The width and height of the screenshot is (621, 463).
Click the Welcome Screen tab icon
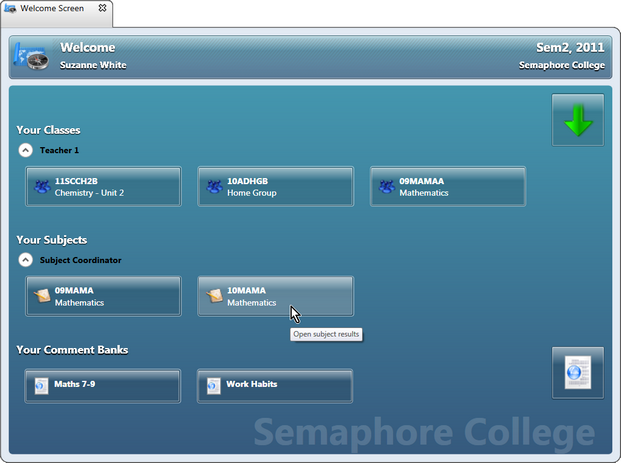tap(10, 8)
